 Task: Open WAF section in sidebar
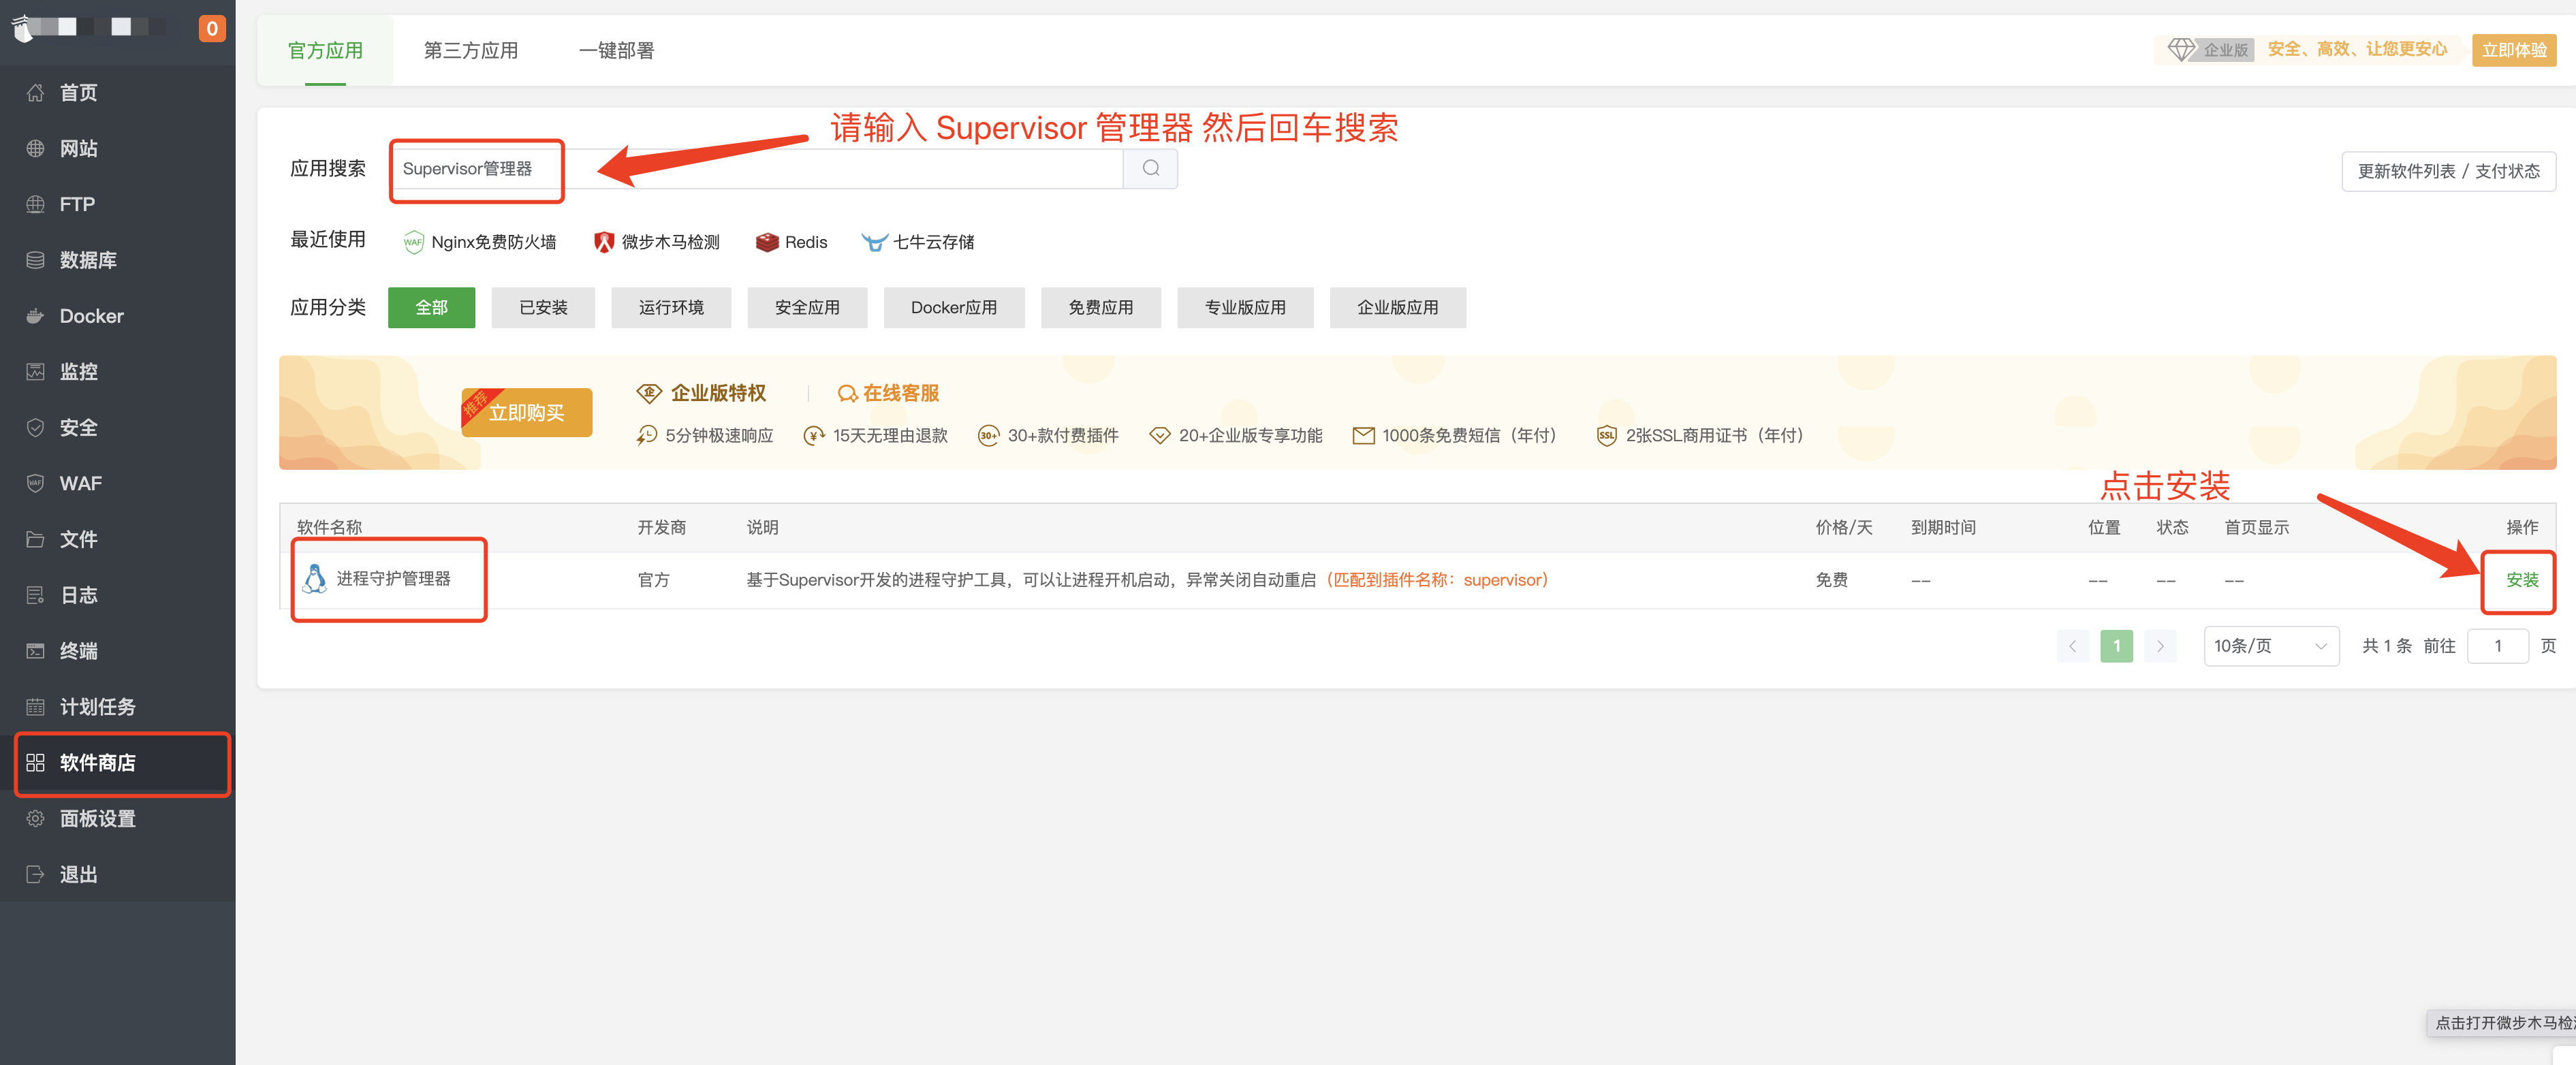tap(80, 483)
